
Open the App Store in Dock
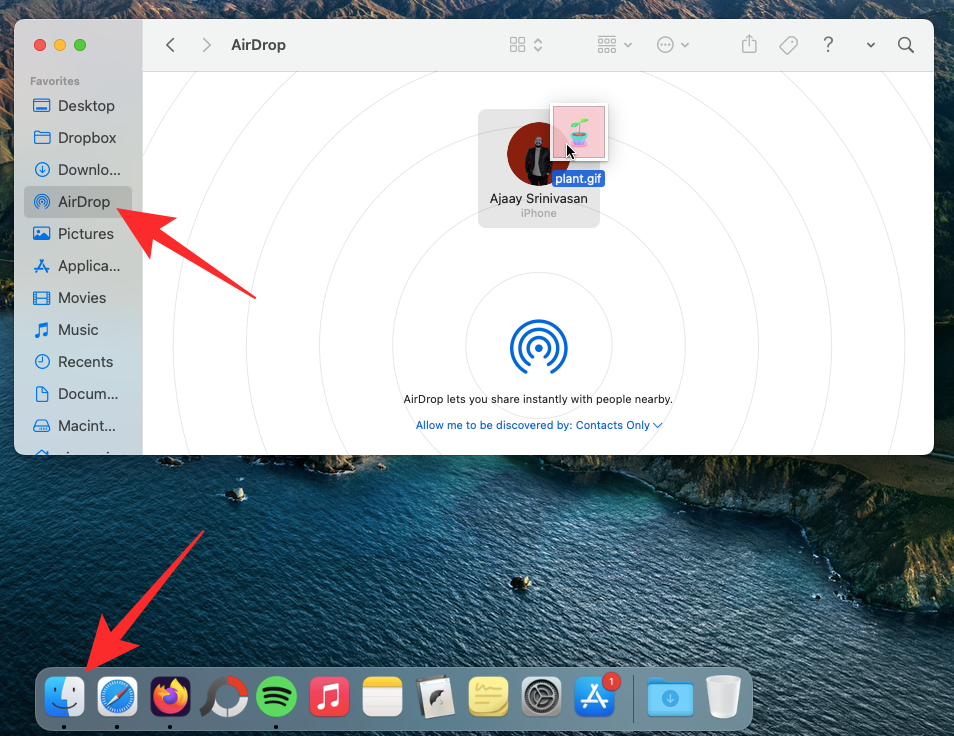pyautogui.click(x=595, y=696)
